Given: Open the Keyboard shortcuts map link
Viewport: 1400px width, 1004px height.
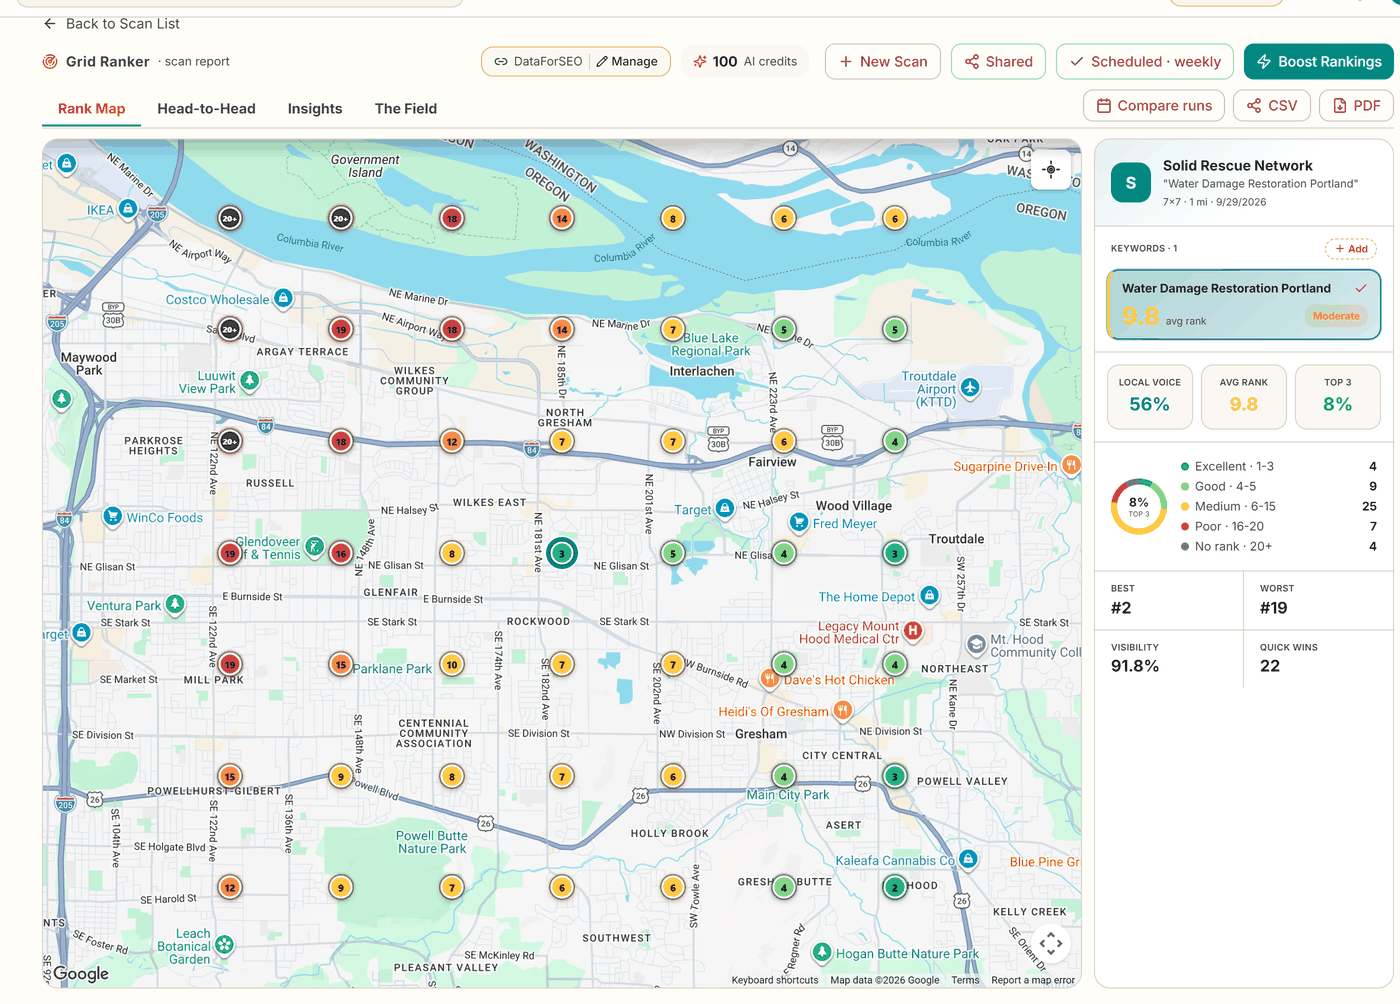Looking at the screenshot, I should coord(775,980).
